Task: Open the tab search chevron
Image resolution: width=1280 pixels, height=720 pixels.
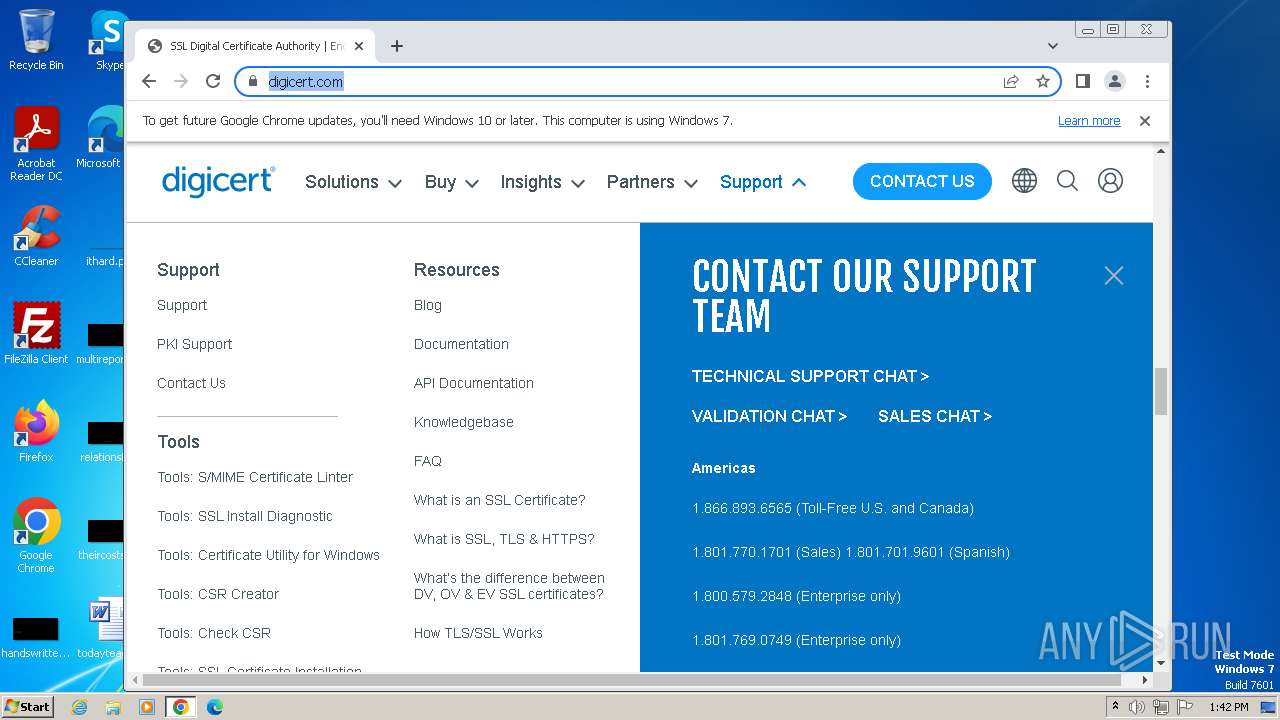Action: click(1053, 46)
